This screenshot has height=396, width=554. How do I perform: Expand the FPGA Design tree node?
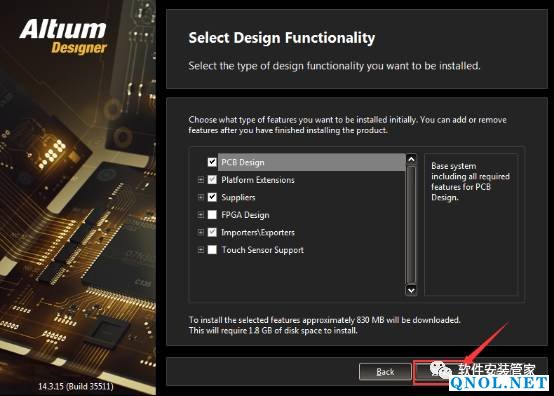[x=201, y=215]
